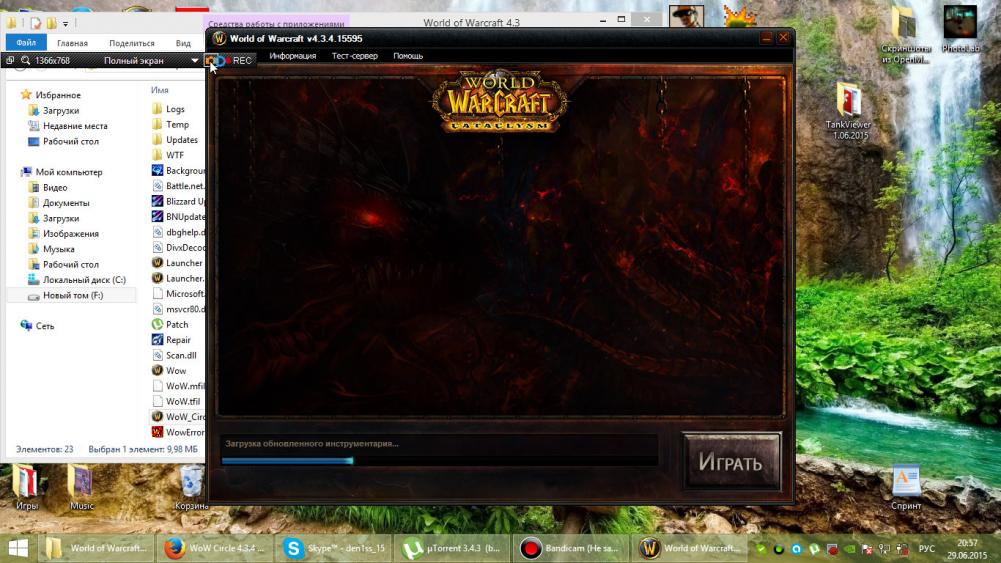The height and width of the screenshot is (563, 1001).
Task: Switch to the Главная ribbon tab
Action: tap(72, 43)
